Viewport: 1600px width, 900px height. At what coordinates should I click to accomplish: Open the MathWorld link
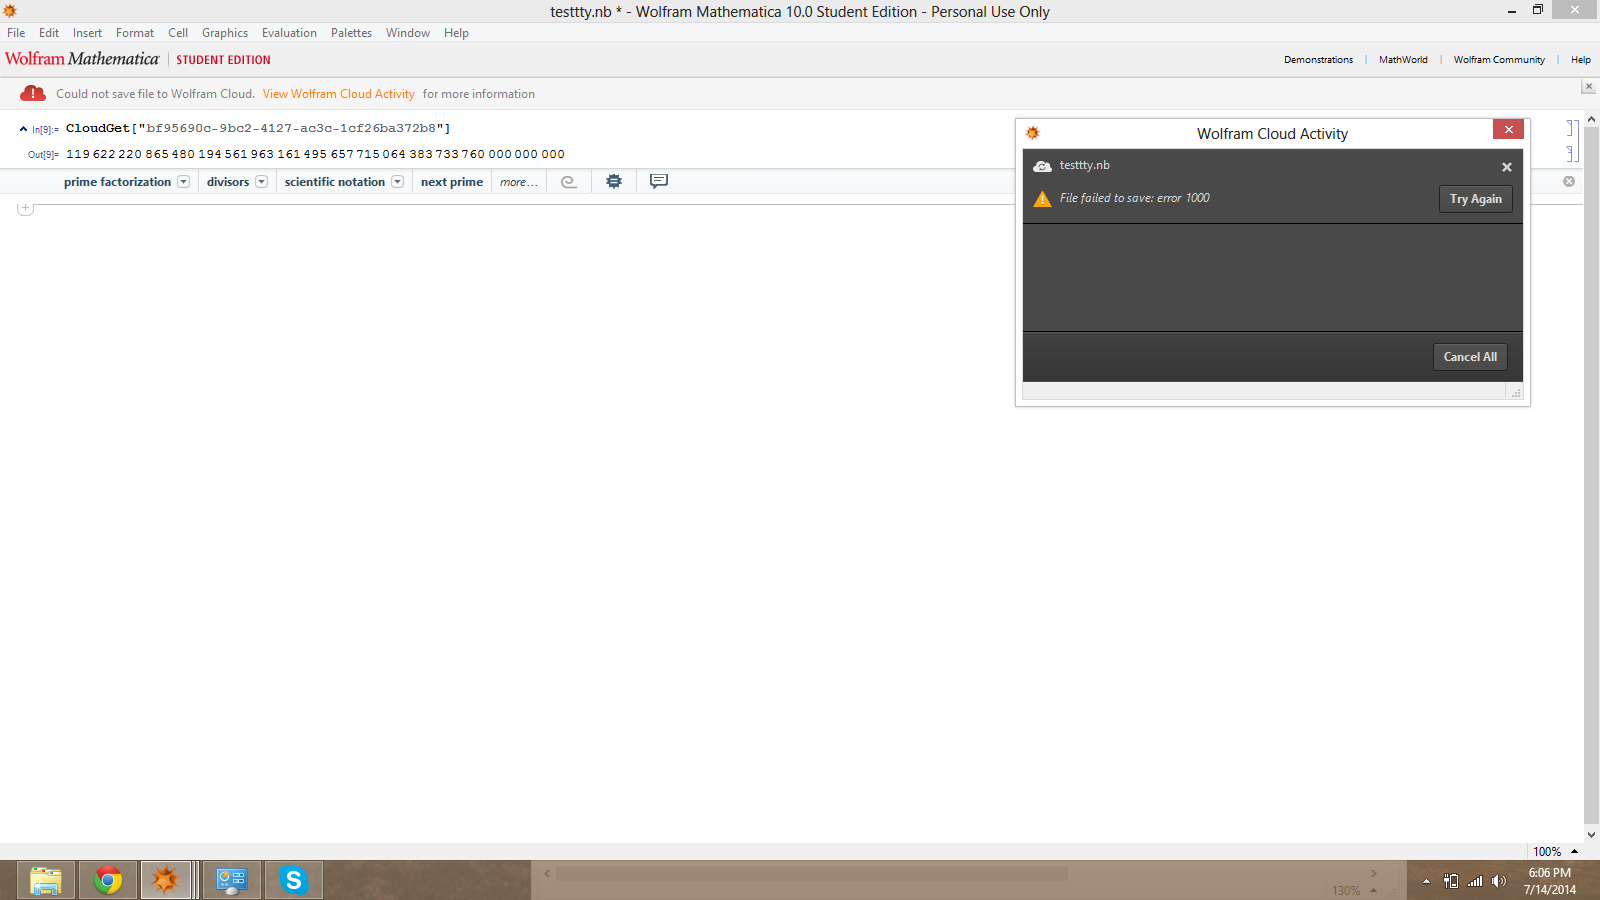click(x=1403, y=60)
